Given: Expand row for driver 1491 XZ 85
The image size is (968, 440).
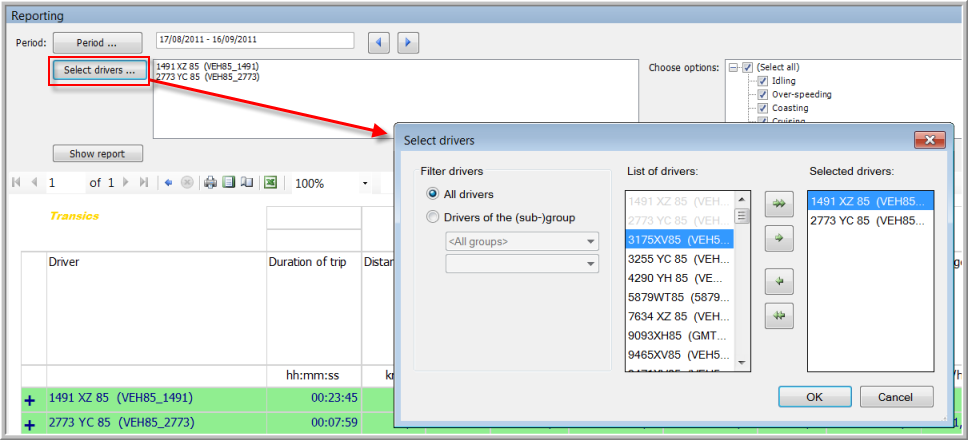Looking at the screenshot, I should click(x=30, y=399).
